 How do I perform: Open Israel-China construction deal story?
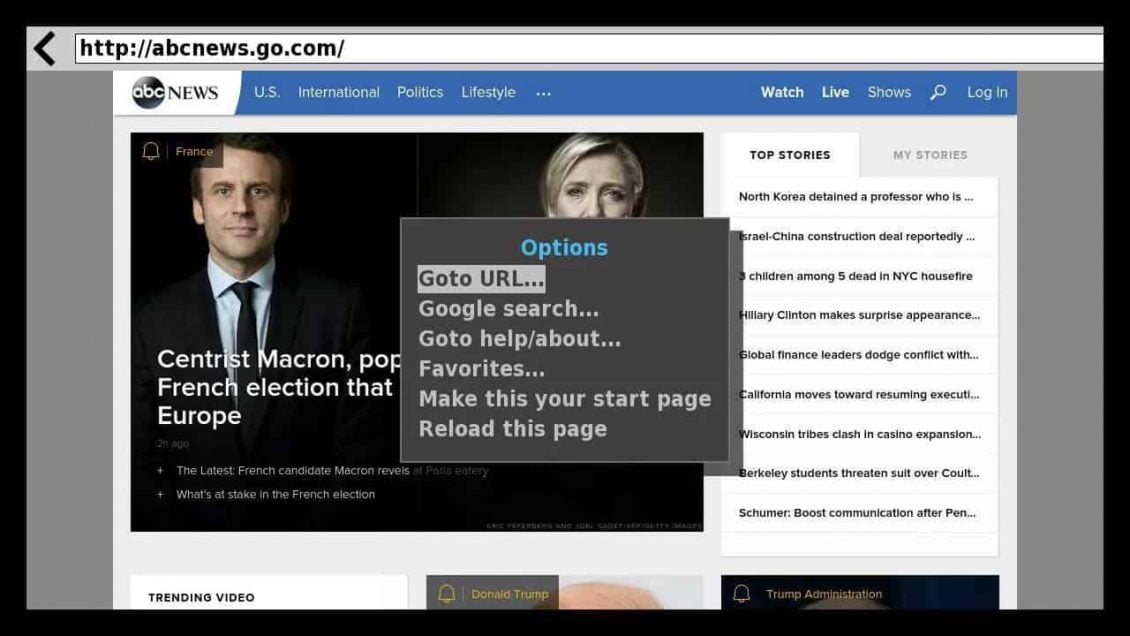tap(857, 236)
